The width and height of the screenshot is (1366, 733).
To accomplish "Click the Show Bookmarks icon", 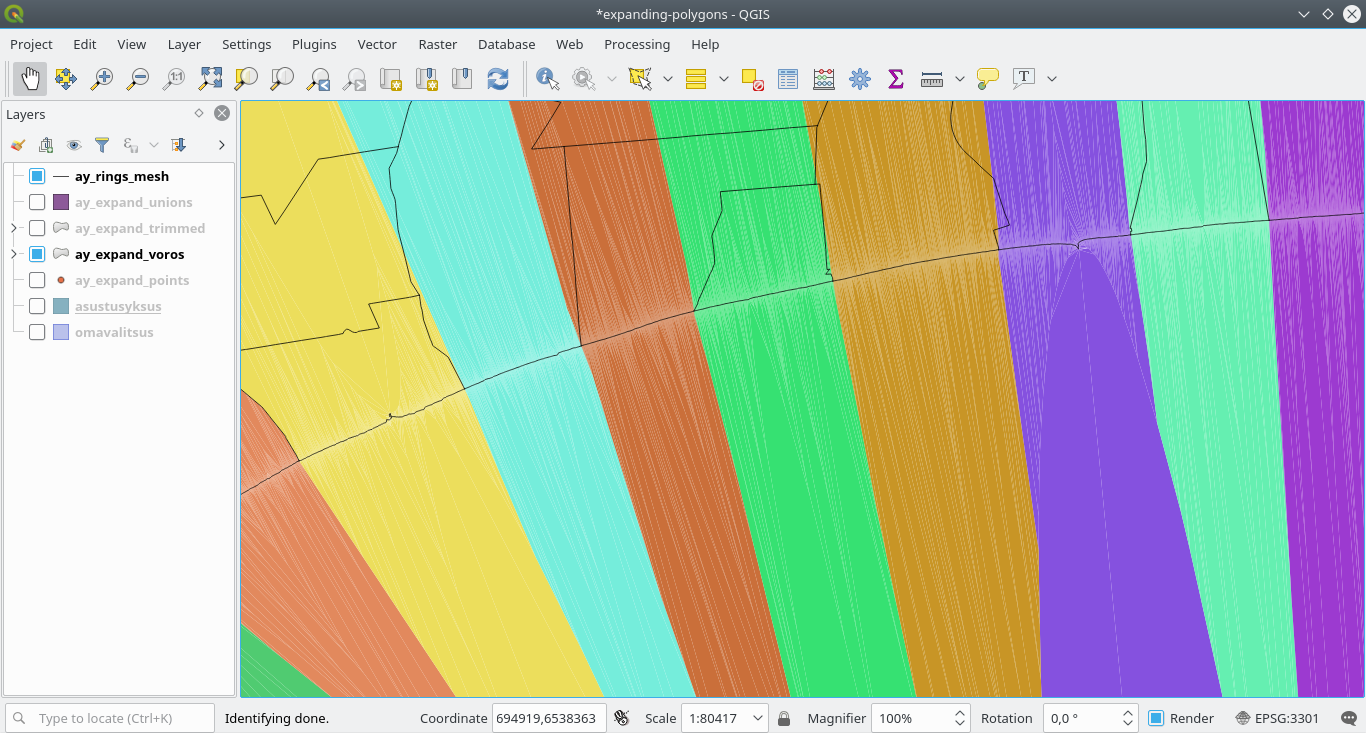I will point(462,78).
